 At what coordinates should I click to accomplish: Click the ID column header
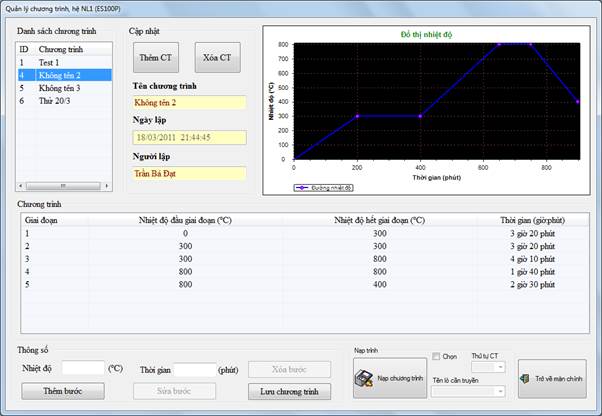[24, 49]
